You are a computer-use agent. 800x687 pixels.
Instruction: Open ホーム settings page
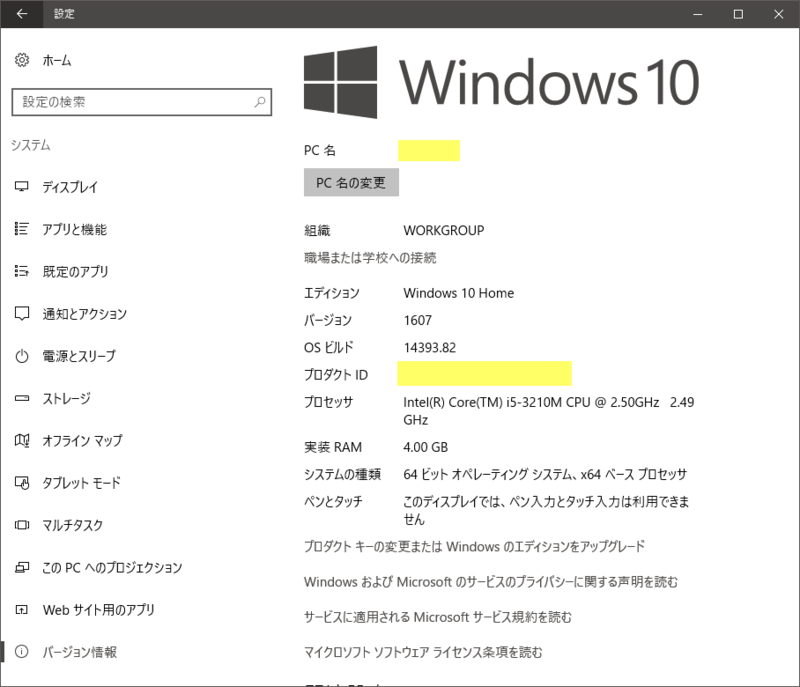[x=57, y=60]
